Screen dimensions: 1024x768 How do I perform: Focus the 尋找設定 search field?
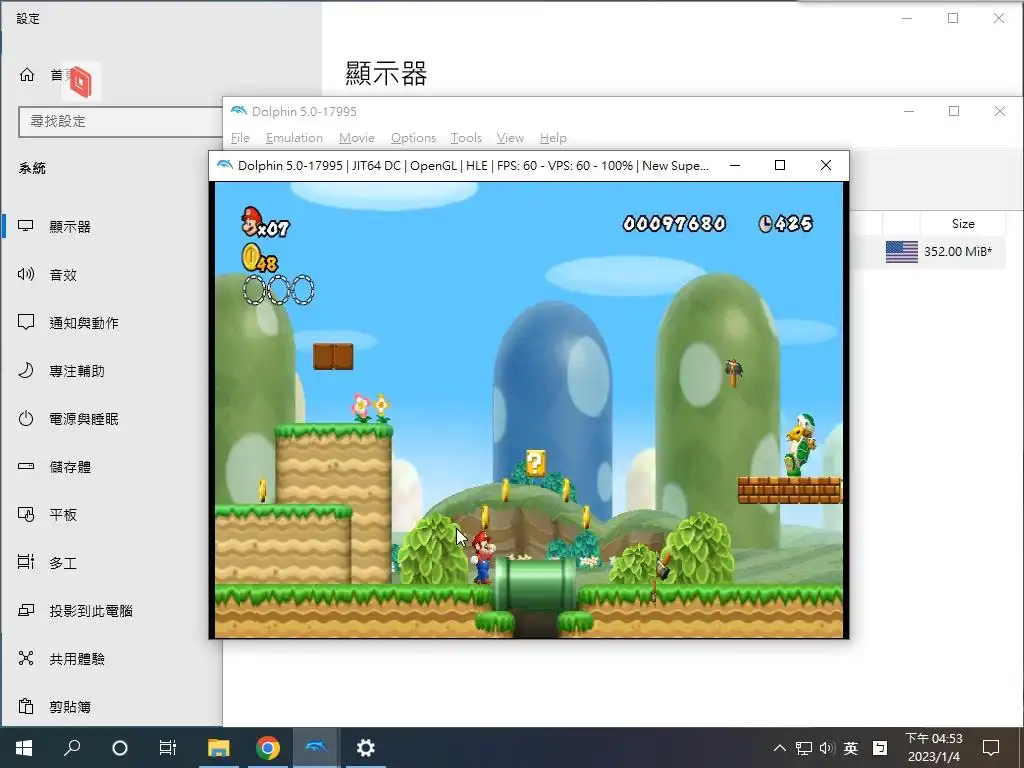point(120,121)
